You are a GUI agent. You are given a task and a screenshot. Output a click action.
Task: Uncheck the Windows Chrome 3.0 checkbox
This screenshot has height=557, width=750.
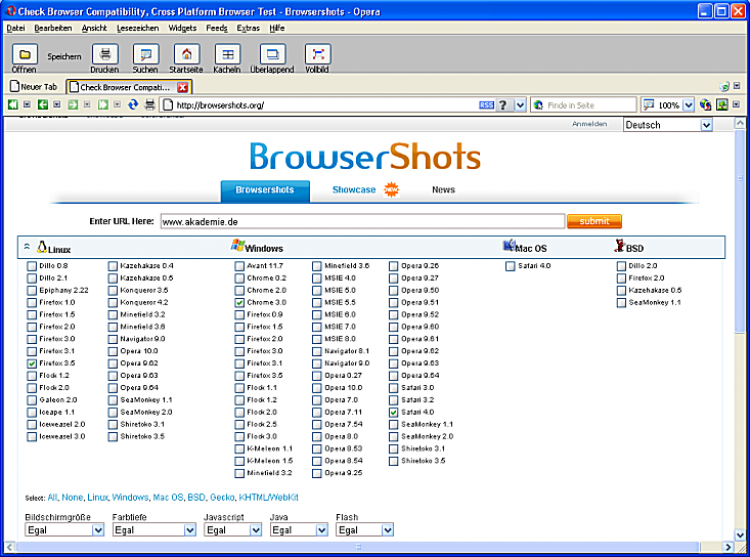[x=240, y=302]
